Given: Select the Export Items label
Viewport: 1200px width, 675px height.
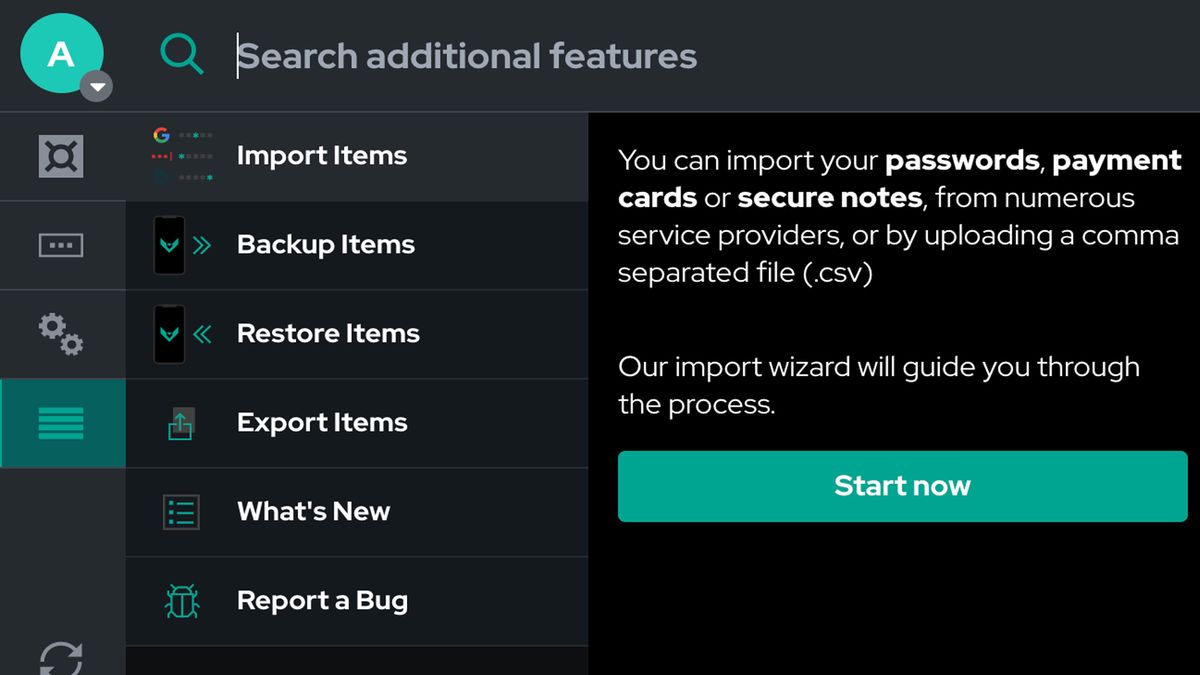Looking at the screenshot, I should tap(322, 423).
